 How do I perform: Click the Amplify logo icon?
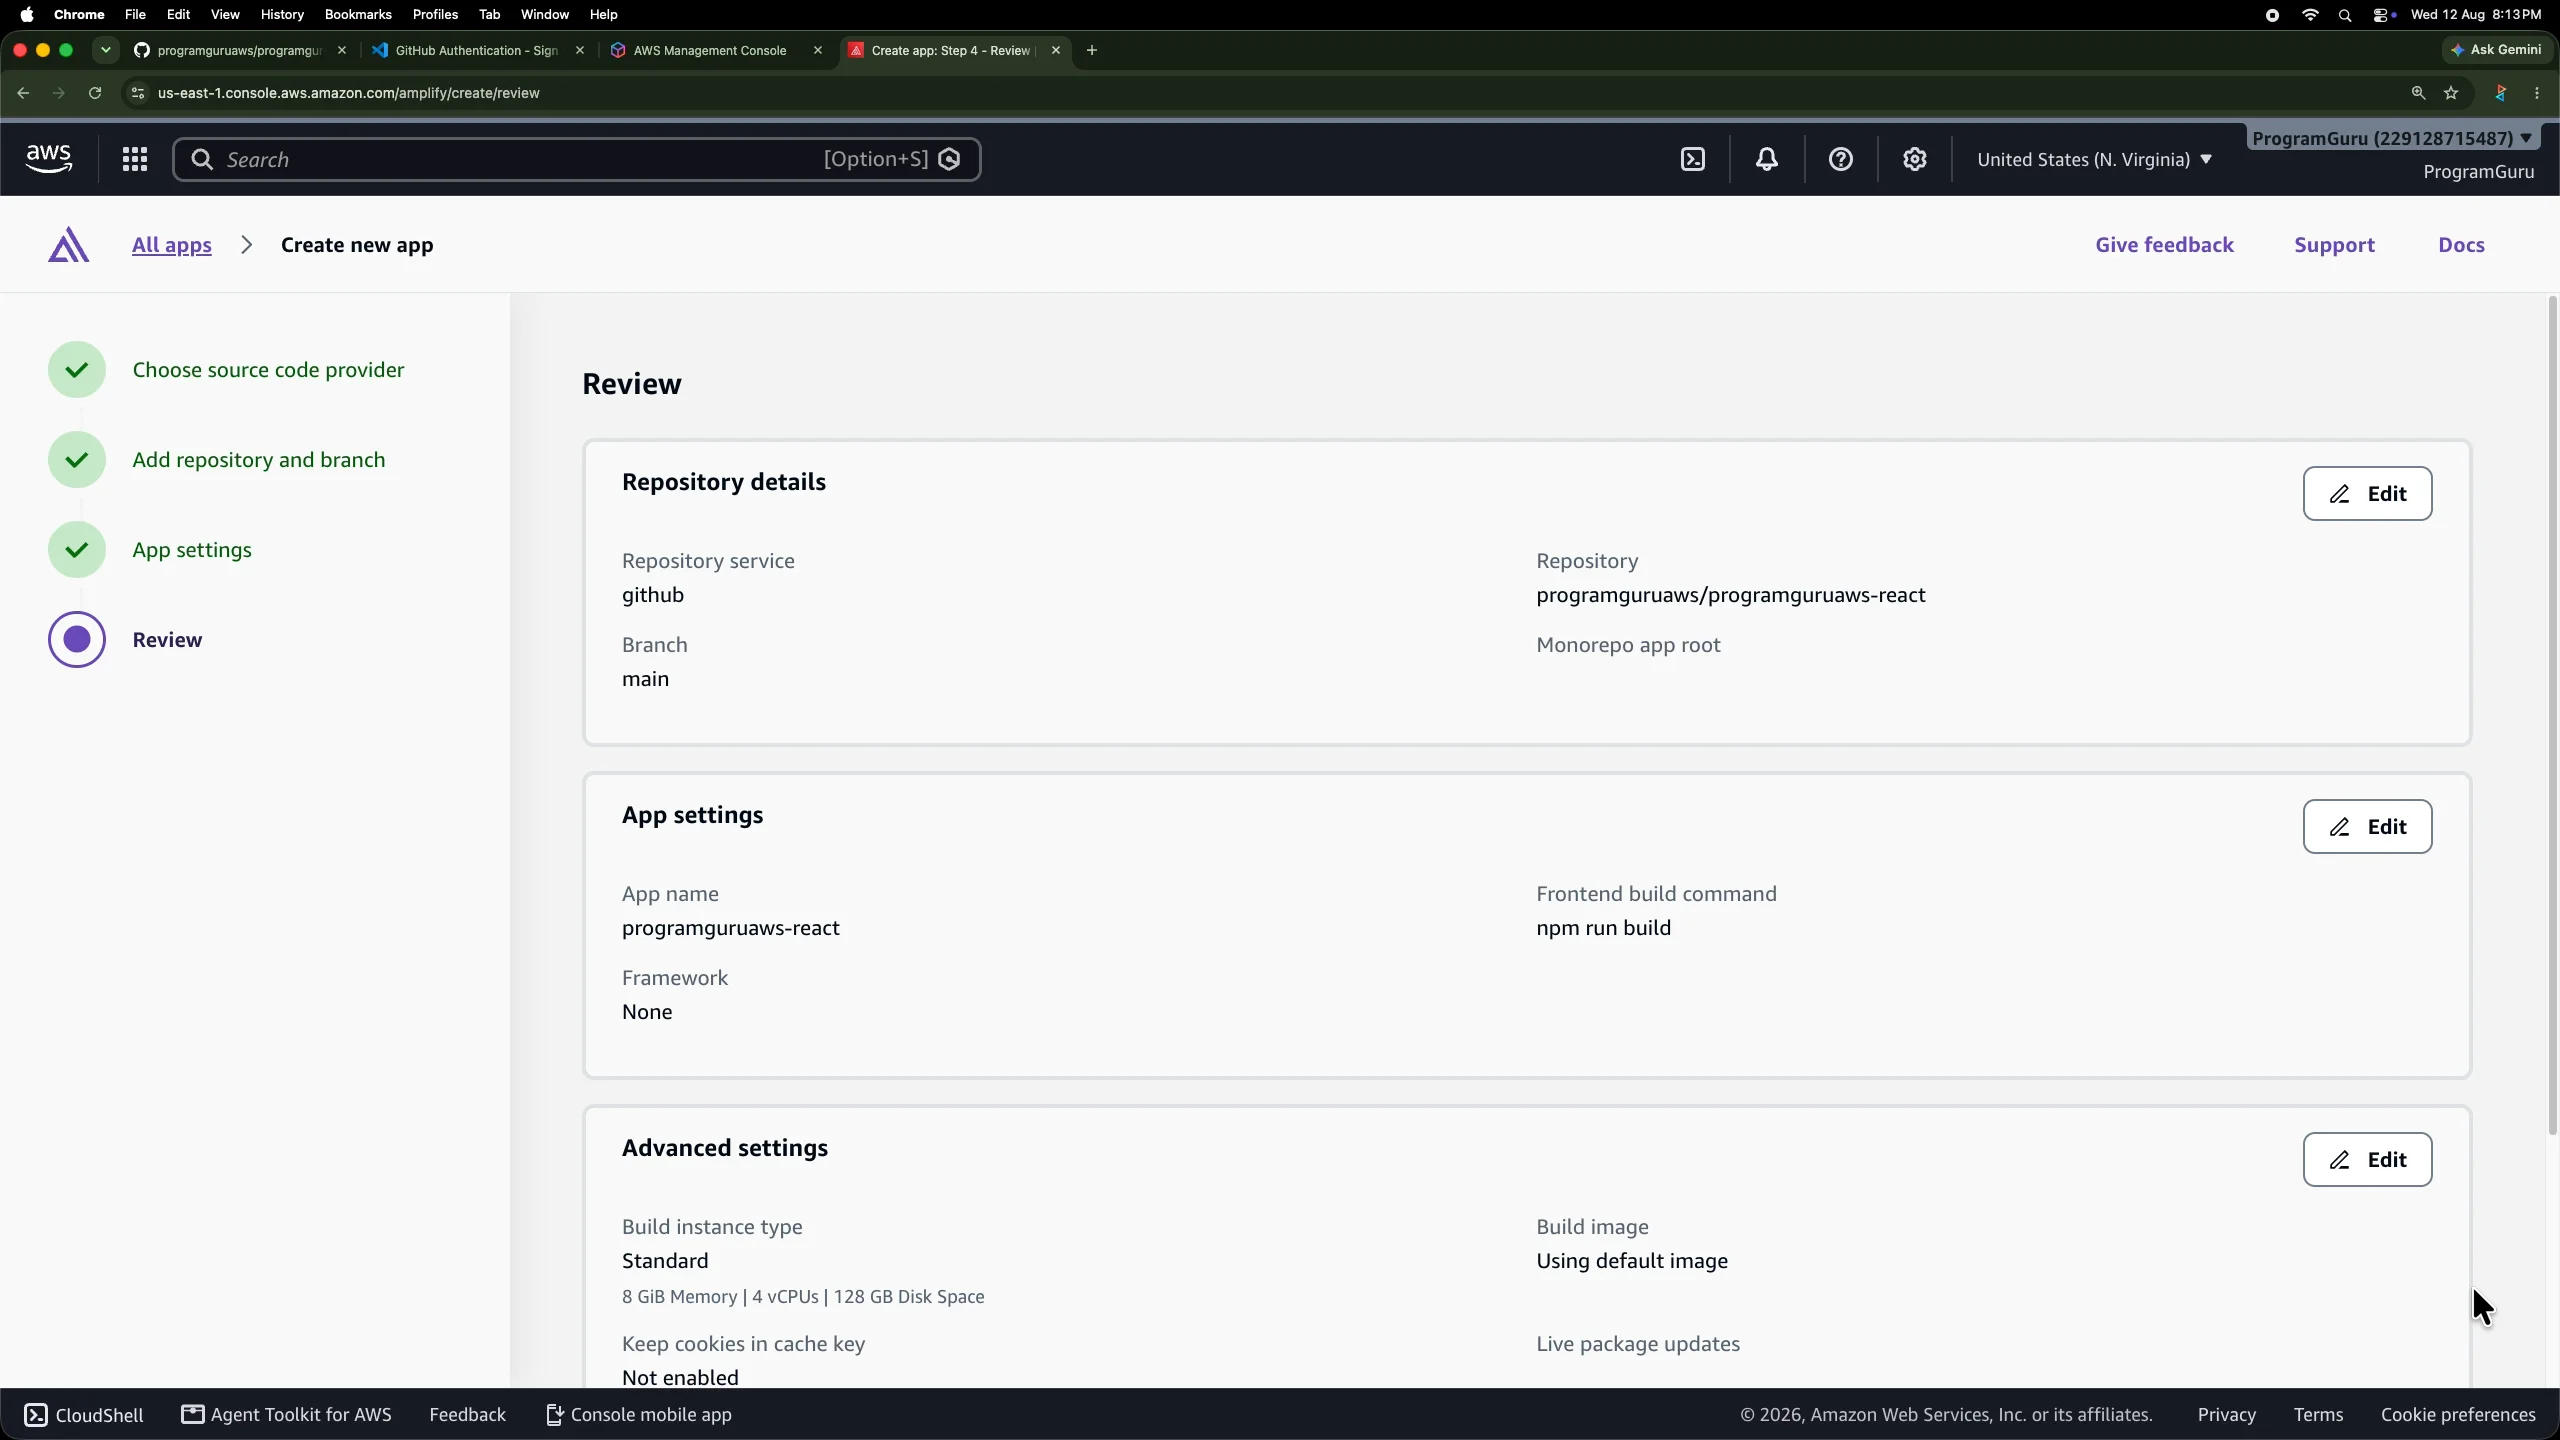point(69,245)
